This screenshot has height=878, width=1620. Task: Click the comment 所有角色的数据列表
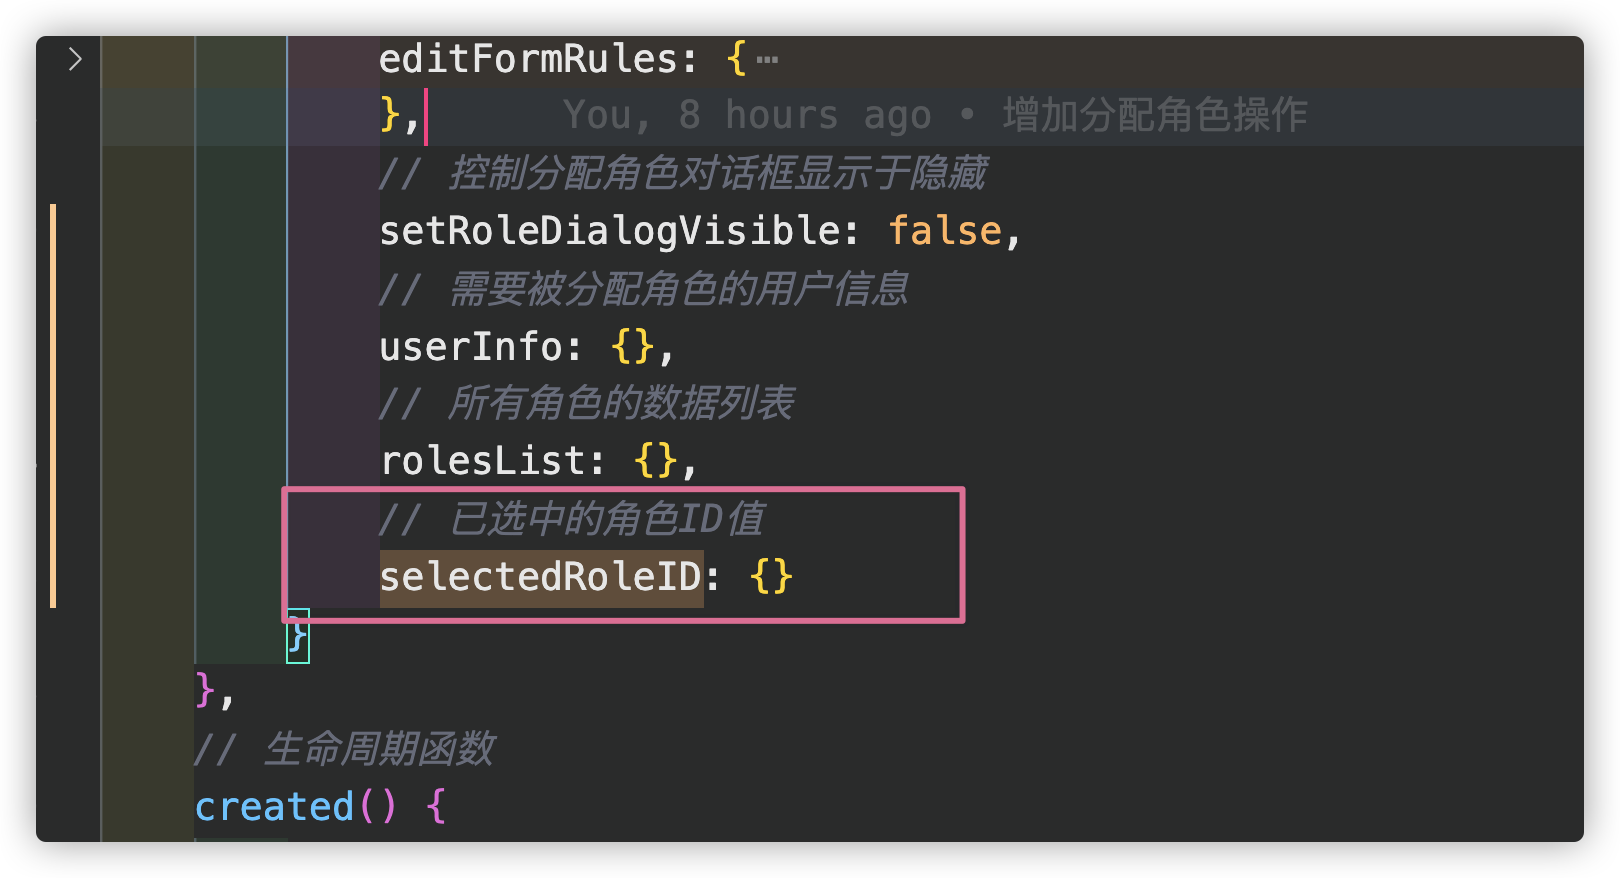[x=620, y=404]
